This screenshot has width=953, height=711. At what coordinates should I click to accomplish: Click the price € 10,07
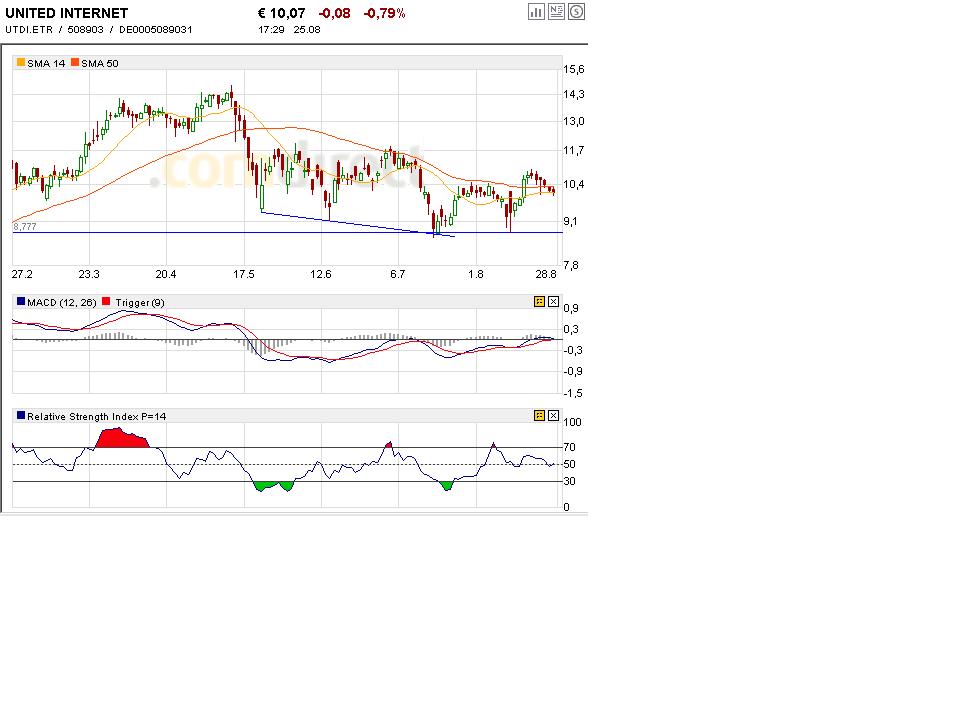(282, 13)
